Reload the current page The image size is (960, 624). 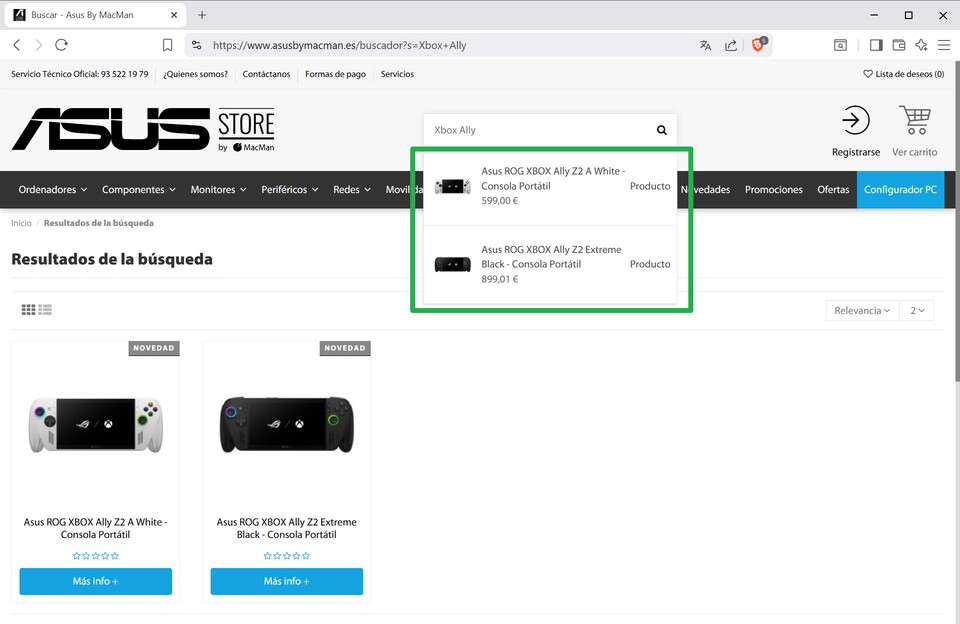61,45
